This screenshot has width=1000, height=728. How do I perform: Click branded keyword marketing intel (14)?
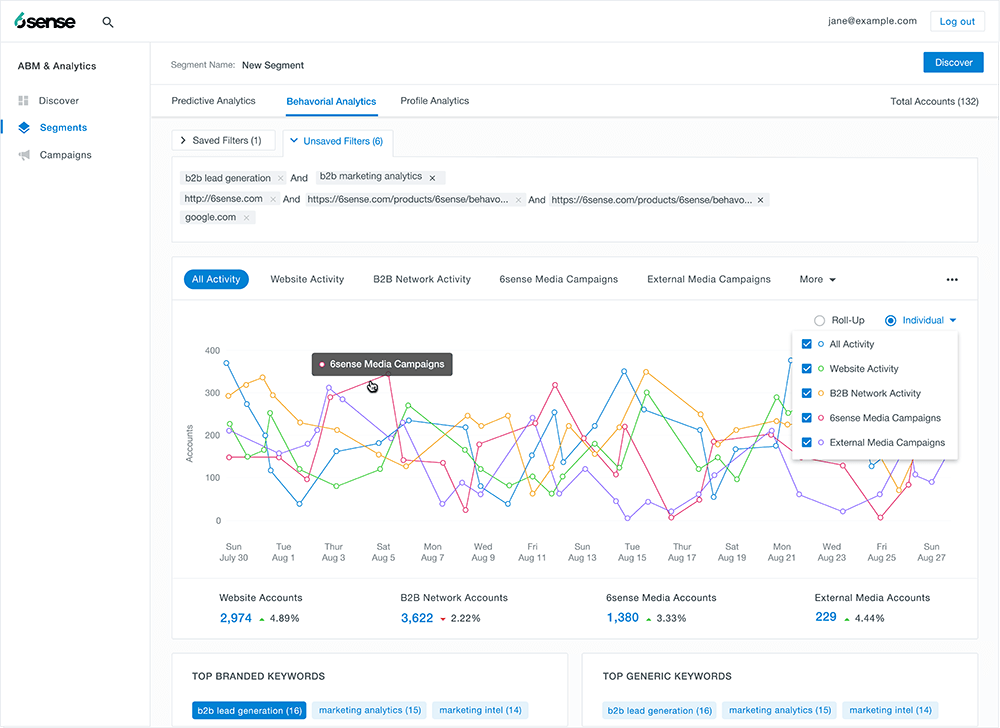(480, 710)
